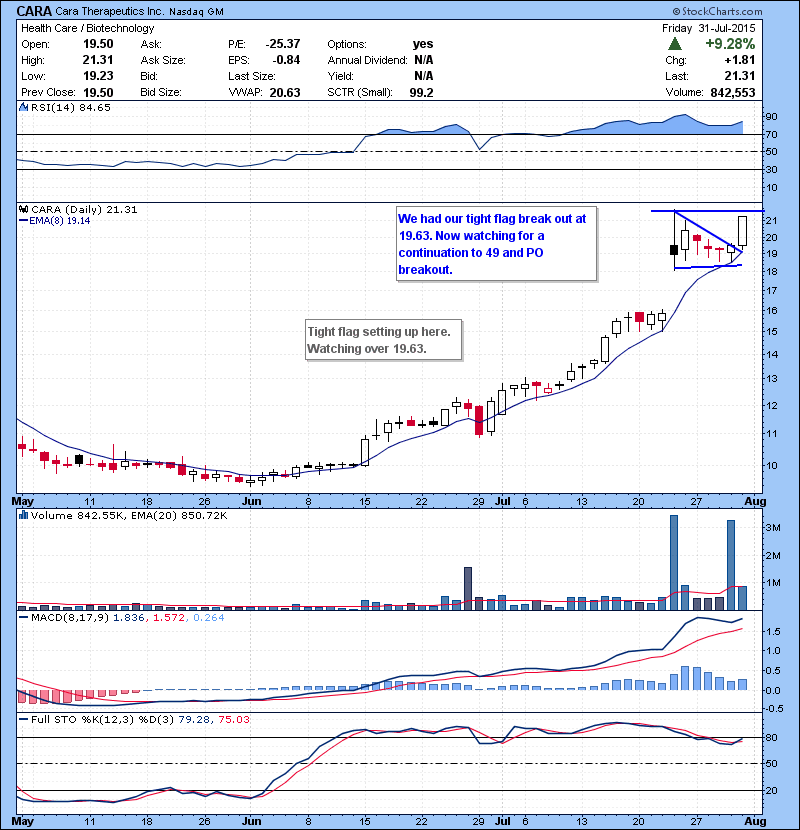Click the Cara Therapeutics Inc. company name
The width and height of the screenshot is (800, 830).
110,11
